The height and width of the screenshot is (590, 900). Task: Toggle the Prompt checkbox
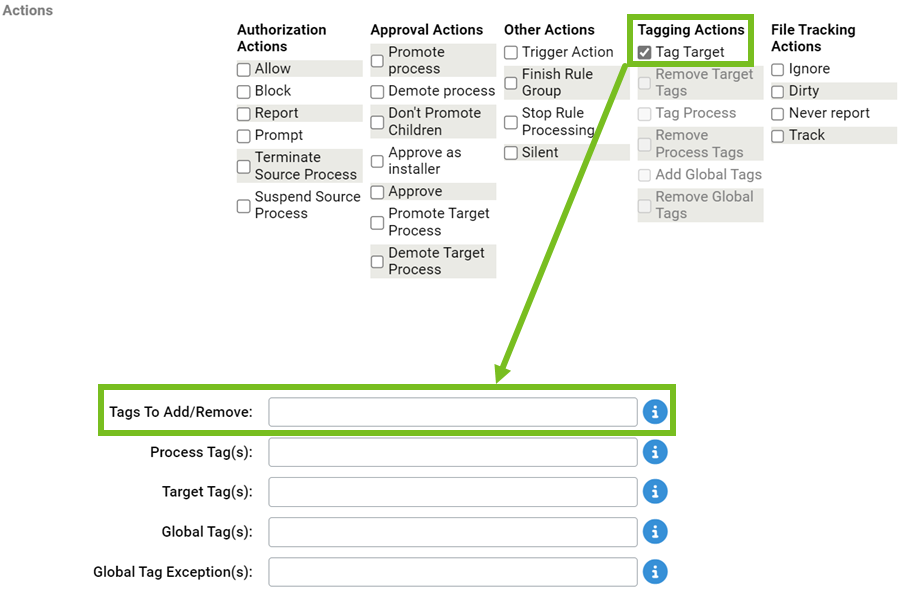click(243, 135)
